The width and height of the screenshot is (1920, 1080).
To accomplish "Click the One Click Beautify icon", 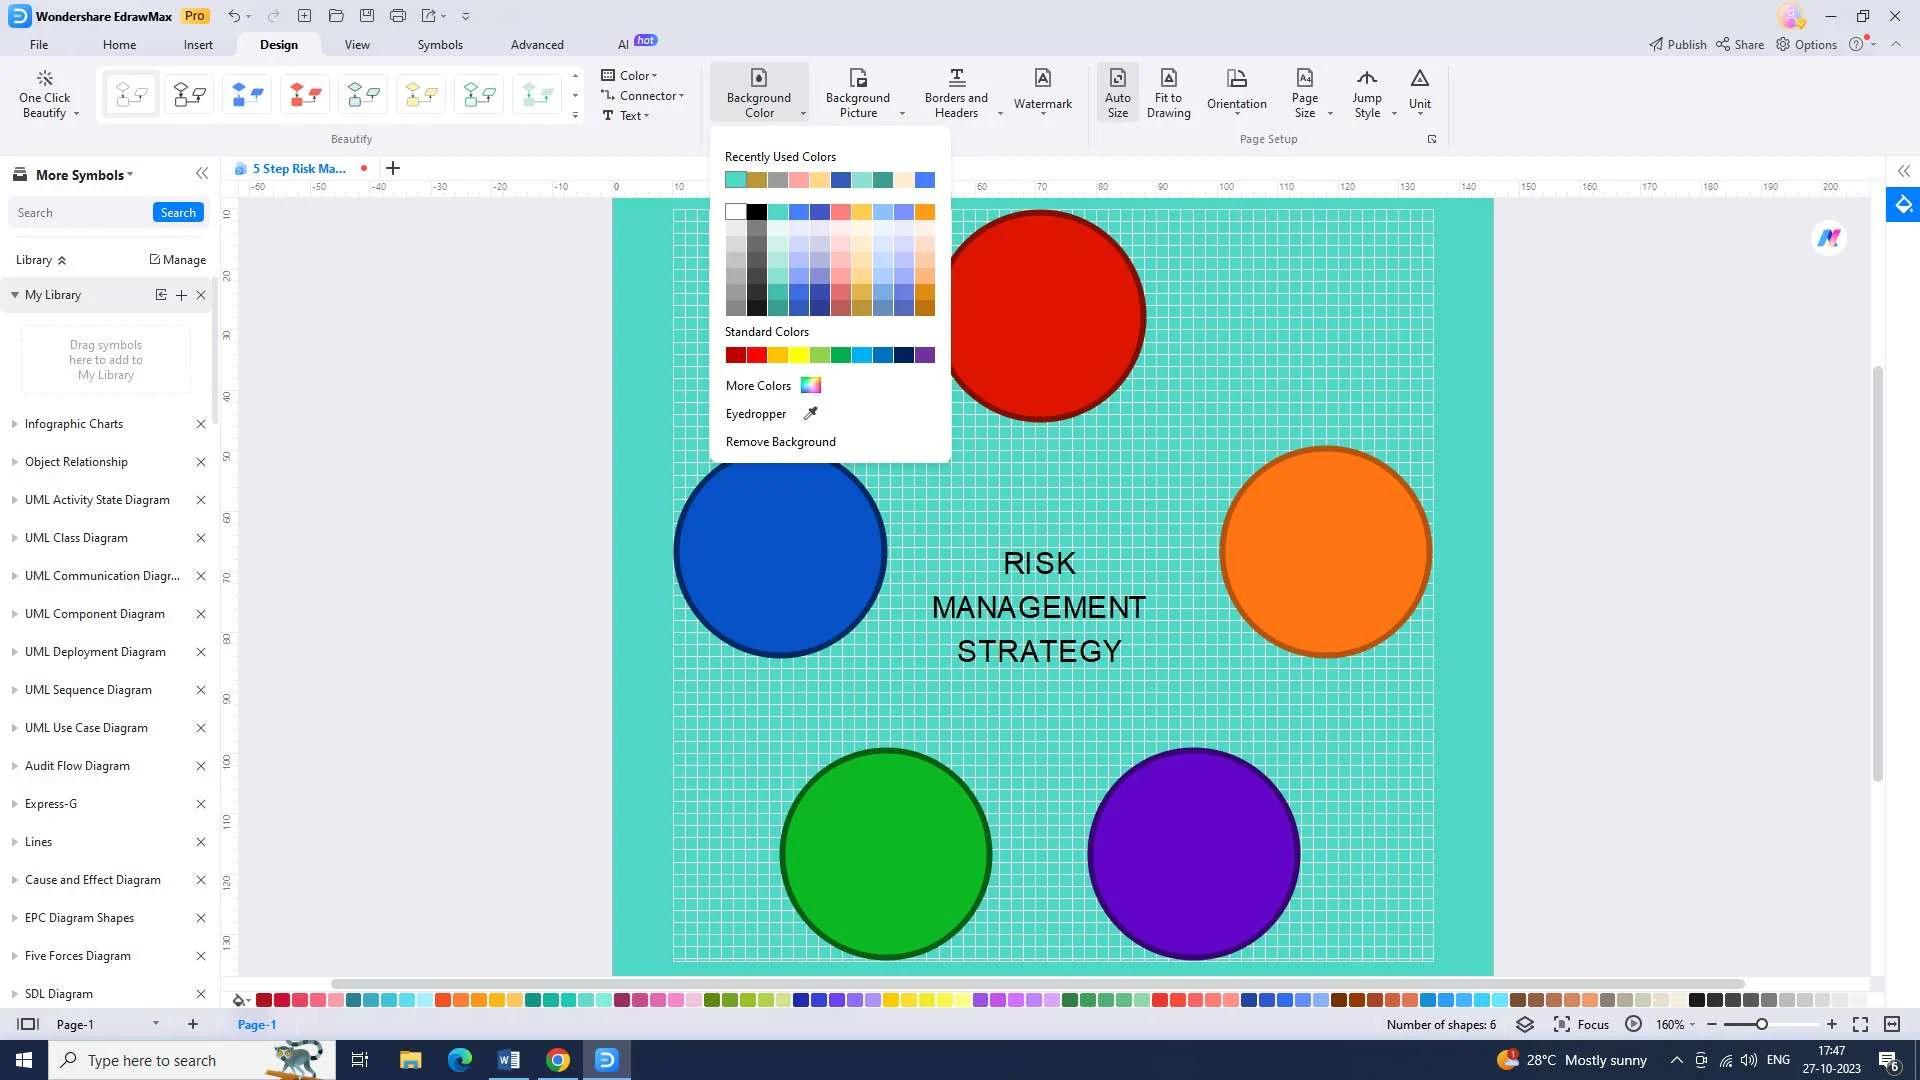I will pos(46,92).
